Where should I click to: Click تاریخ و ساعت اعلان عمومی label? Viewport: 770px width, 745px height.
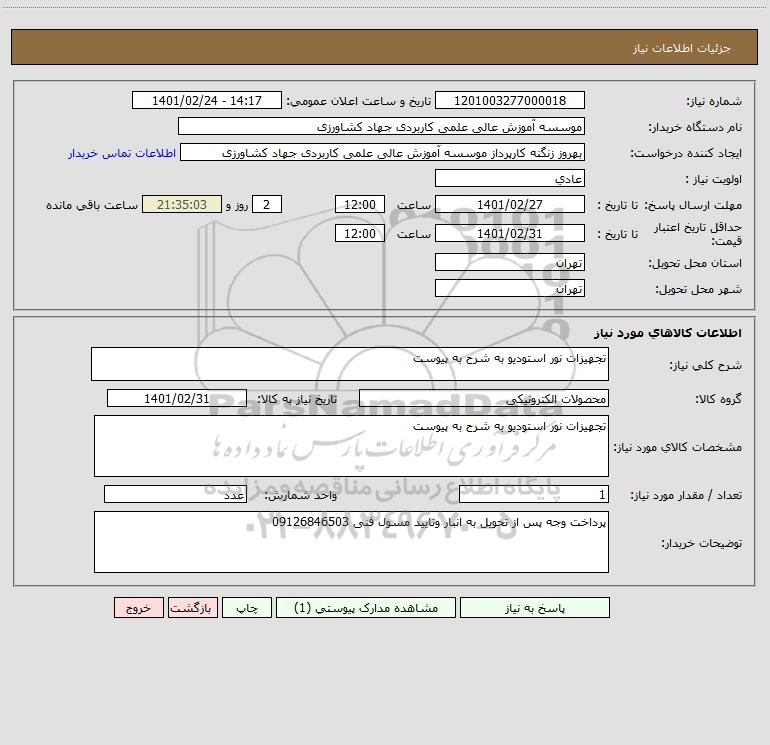[x=358, y=101]
